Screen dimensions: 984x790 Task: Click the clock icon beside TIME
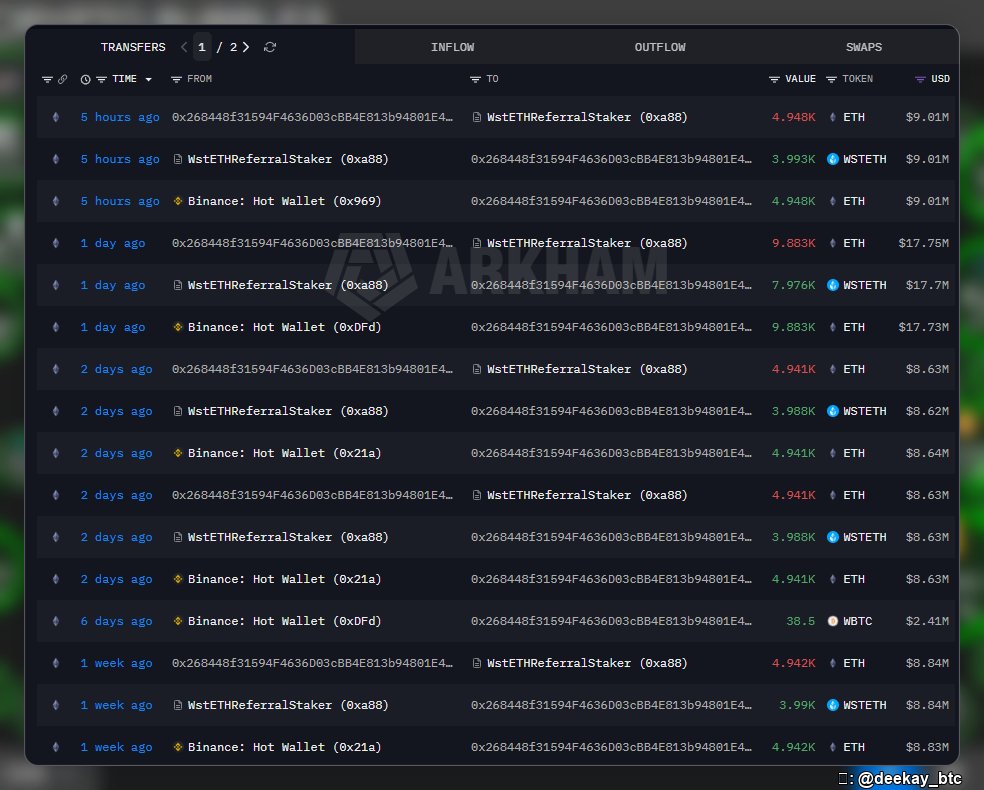click(85, 79)
